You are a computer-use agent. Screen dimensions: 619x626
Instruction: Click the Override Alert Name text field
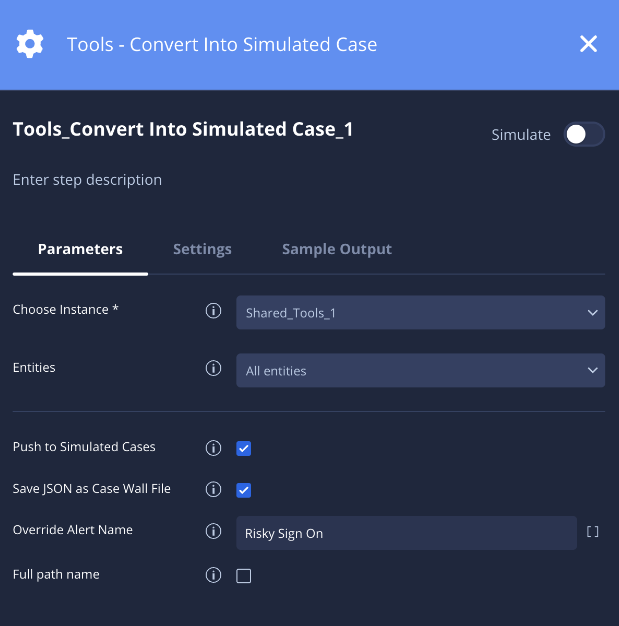[406, 533]
